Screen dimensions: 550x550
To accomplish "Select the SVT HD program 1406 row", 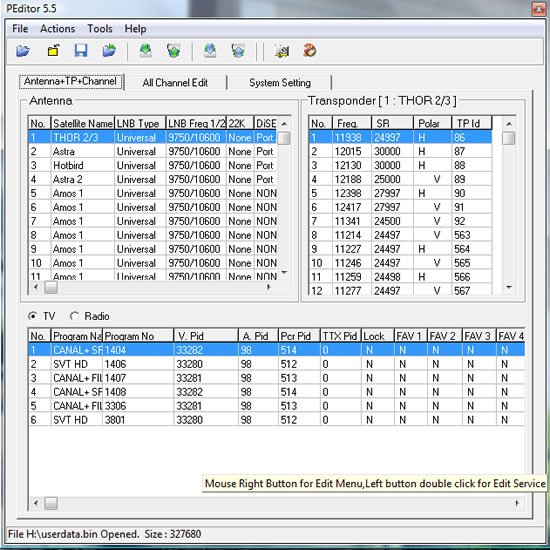I will (x=276, y=364).
